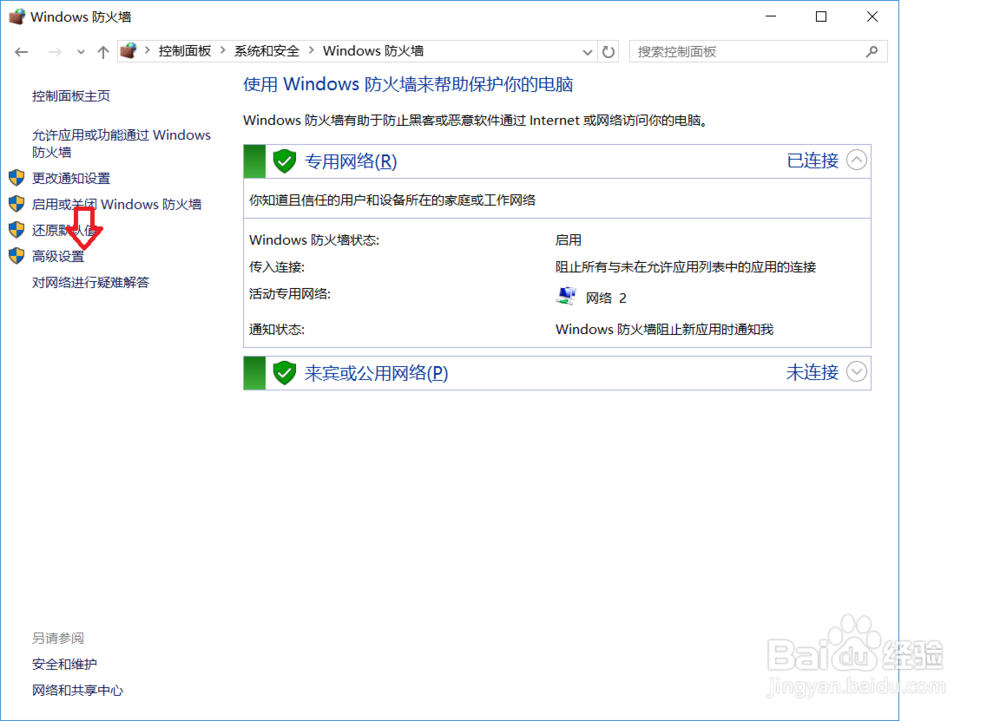Screen dimensions: 1000x721
Task: Open 网络和共享中心 link
Action: [x=78, y=690]
